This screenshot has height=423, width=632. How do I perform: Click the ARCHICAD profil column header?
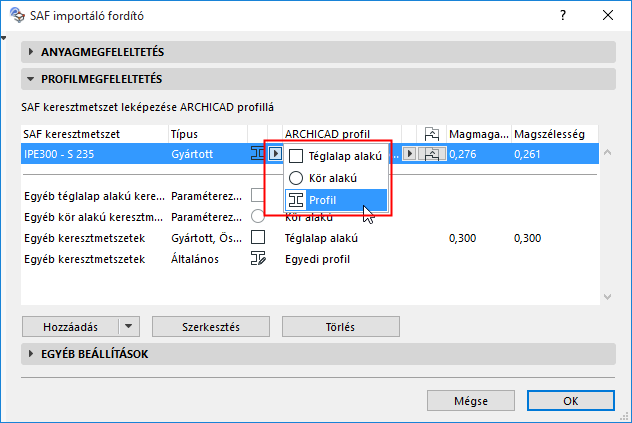342,134
